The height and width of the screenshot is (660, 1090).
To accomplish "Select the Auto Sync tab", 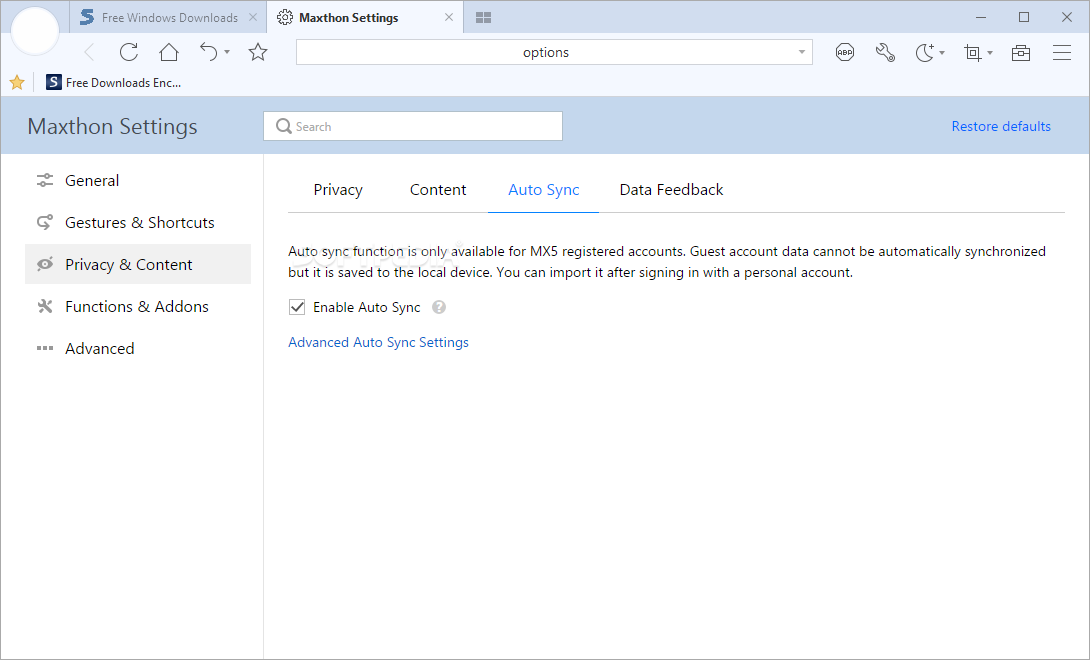I will tap(544, 190).
